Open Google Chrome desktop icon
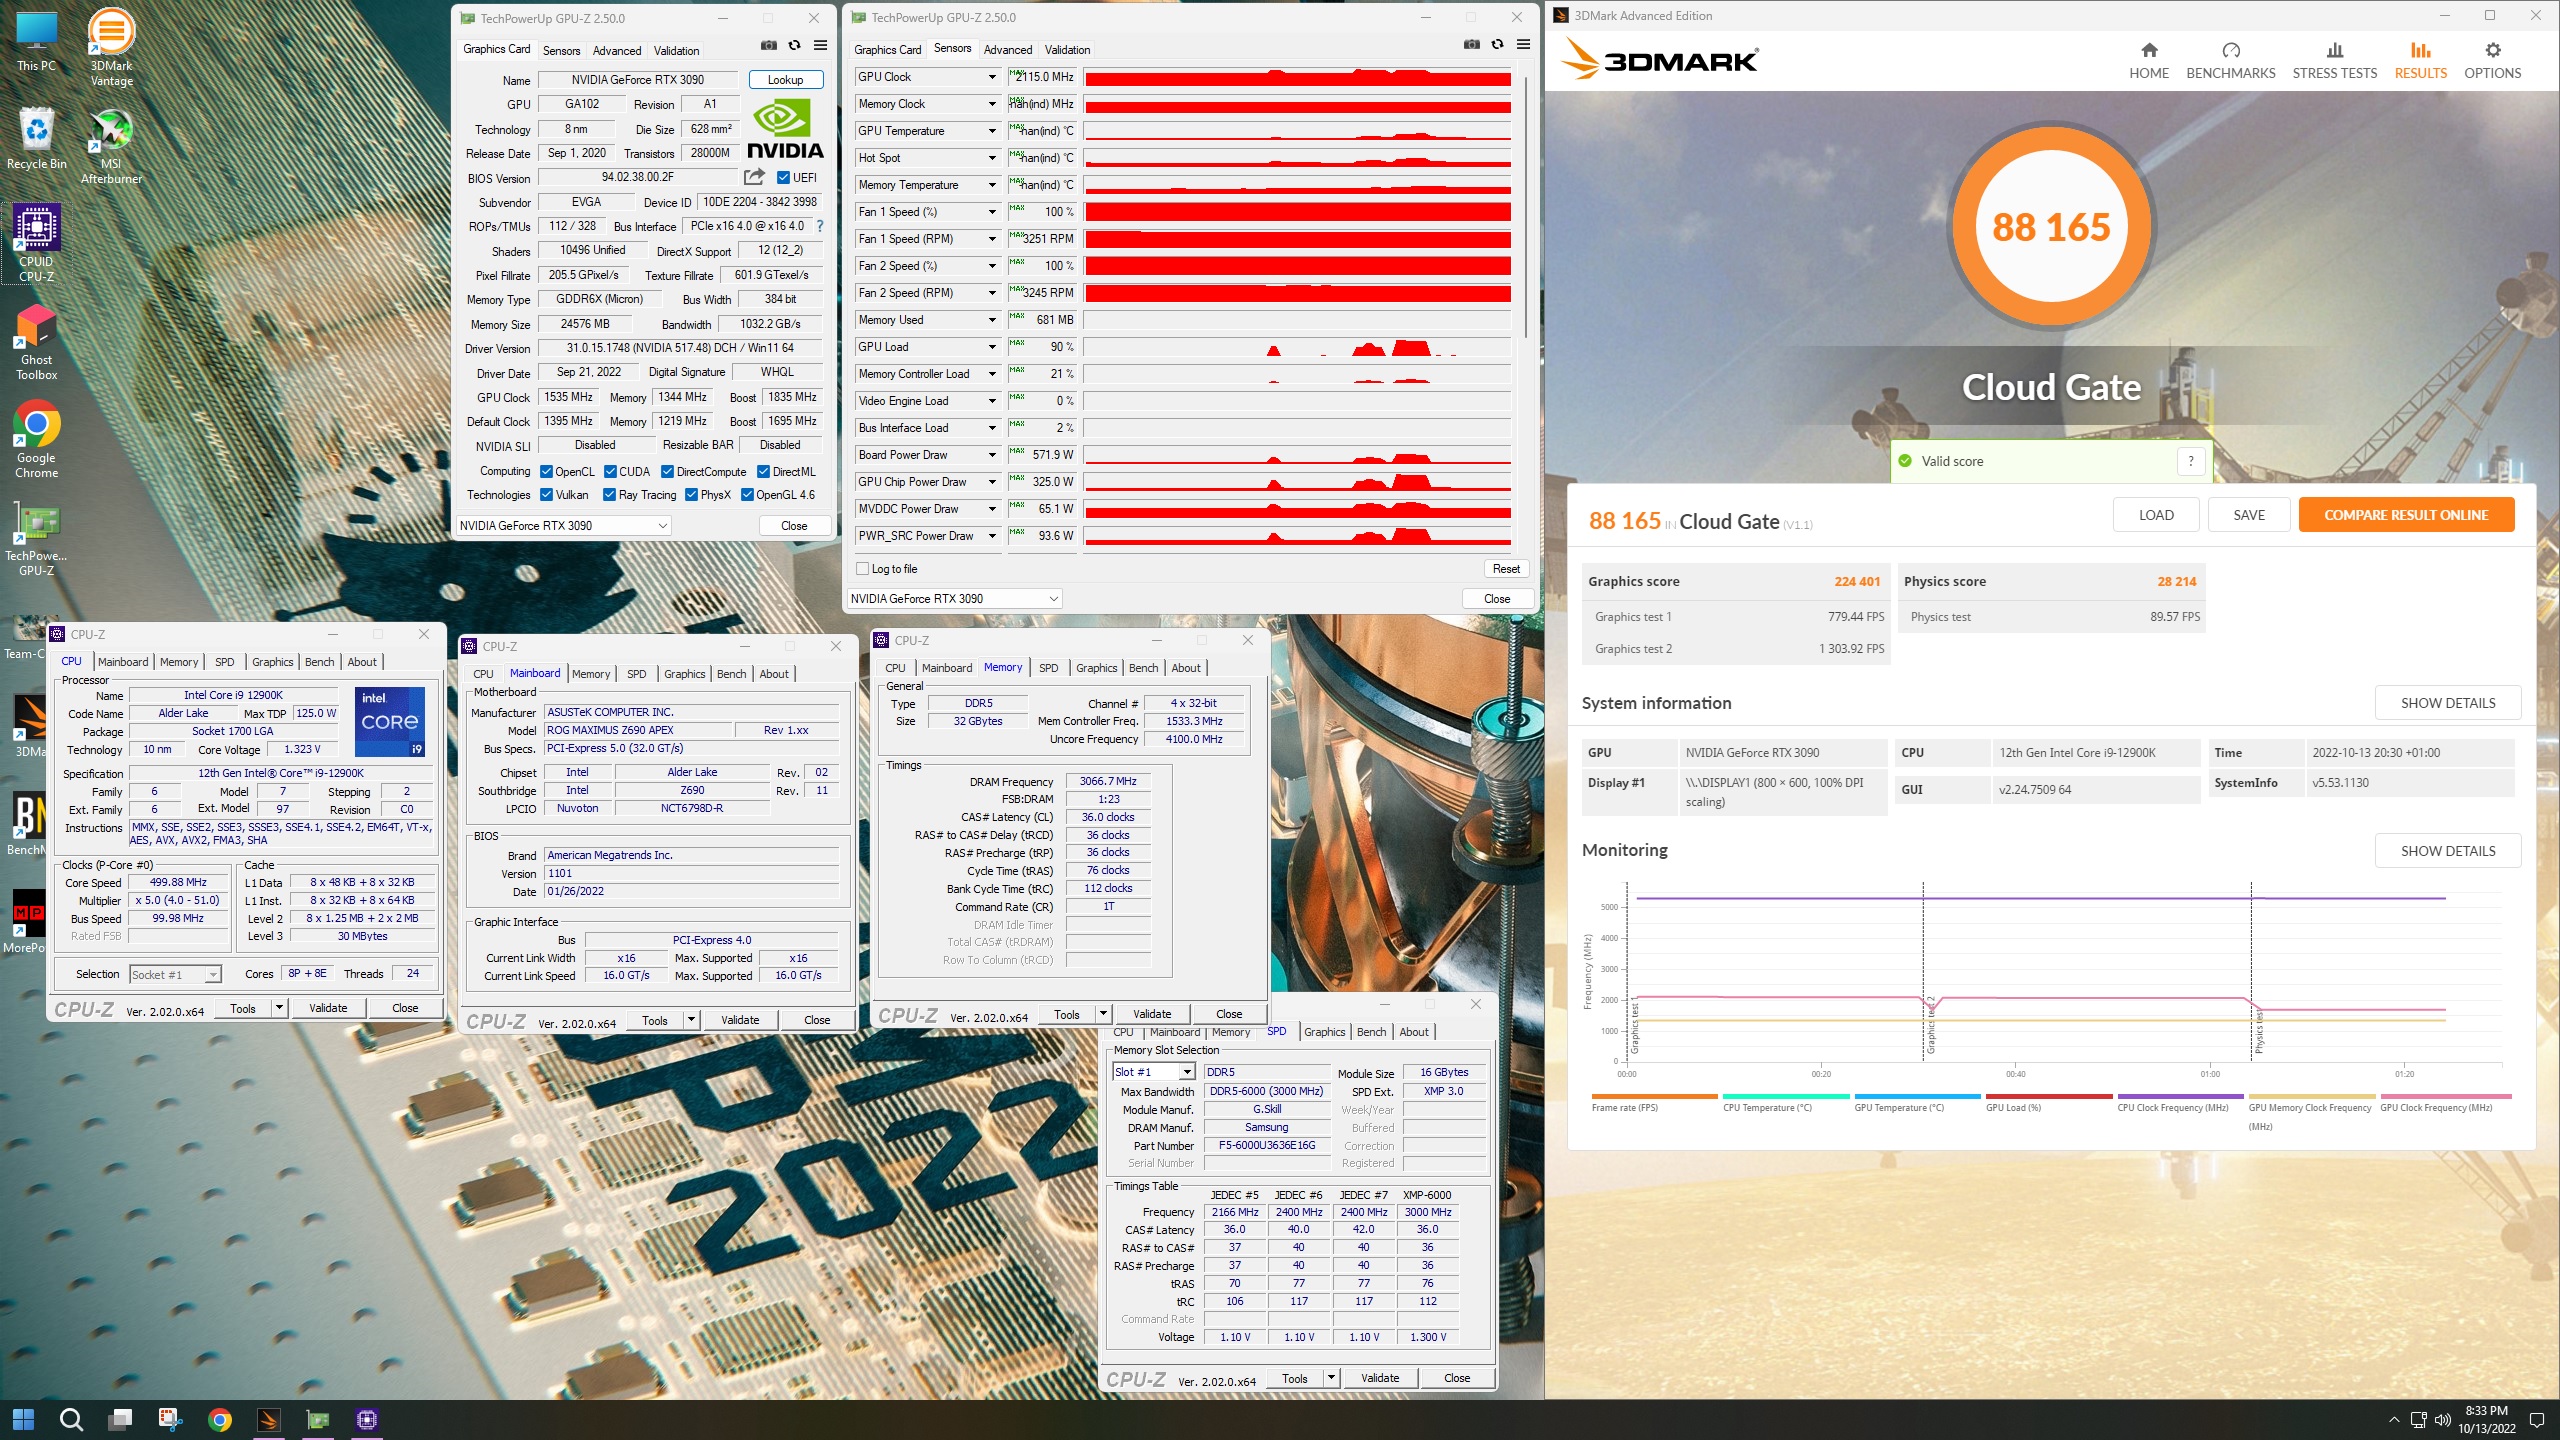2560x1440 pixels. (x=36, y=440)
